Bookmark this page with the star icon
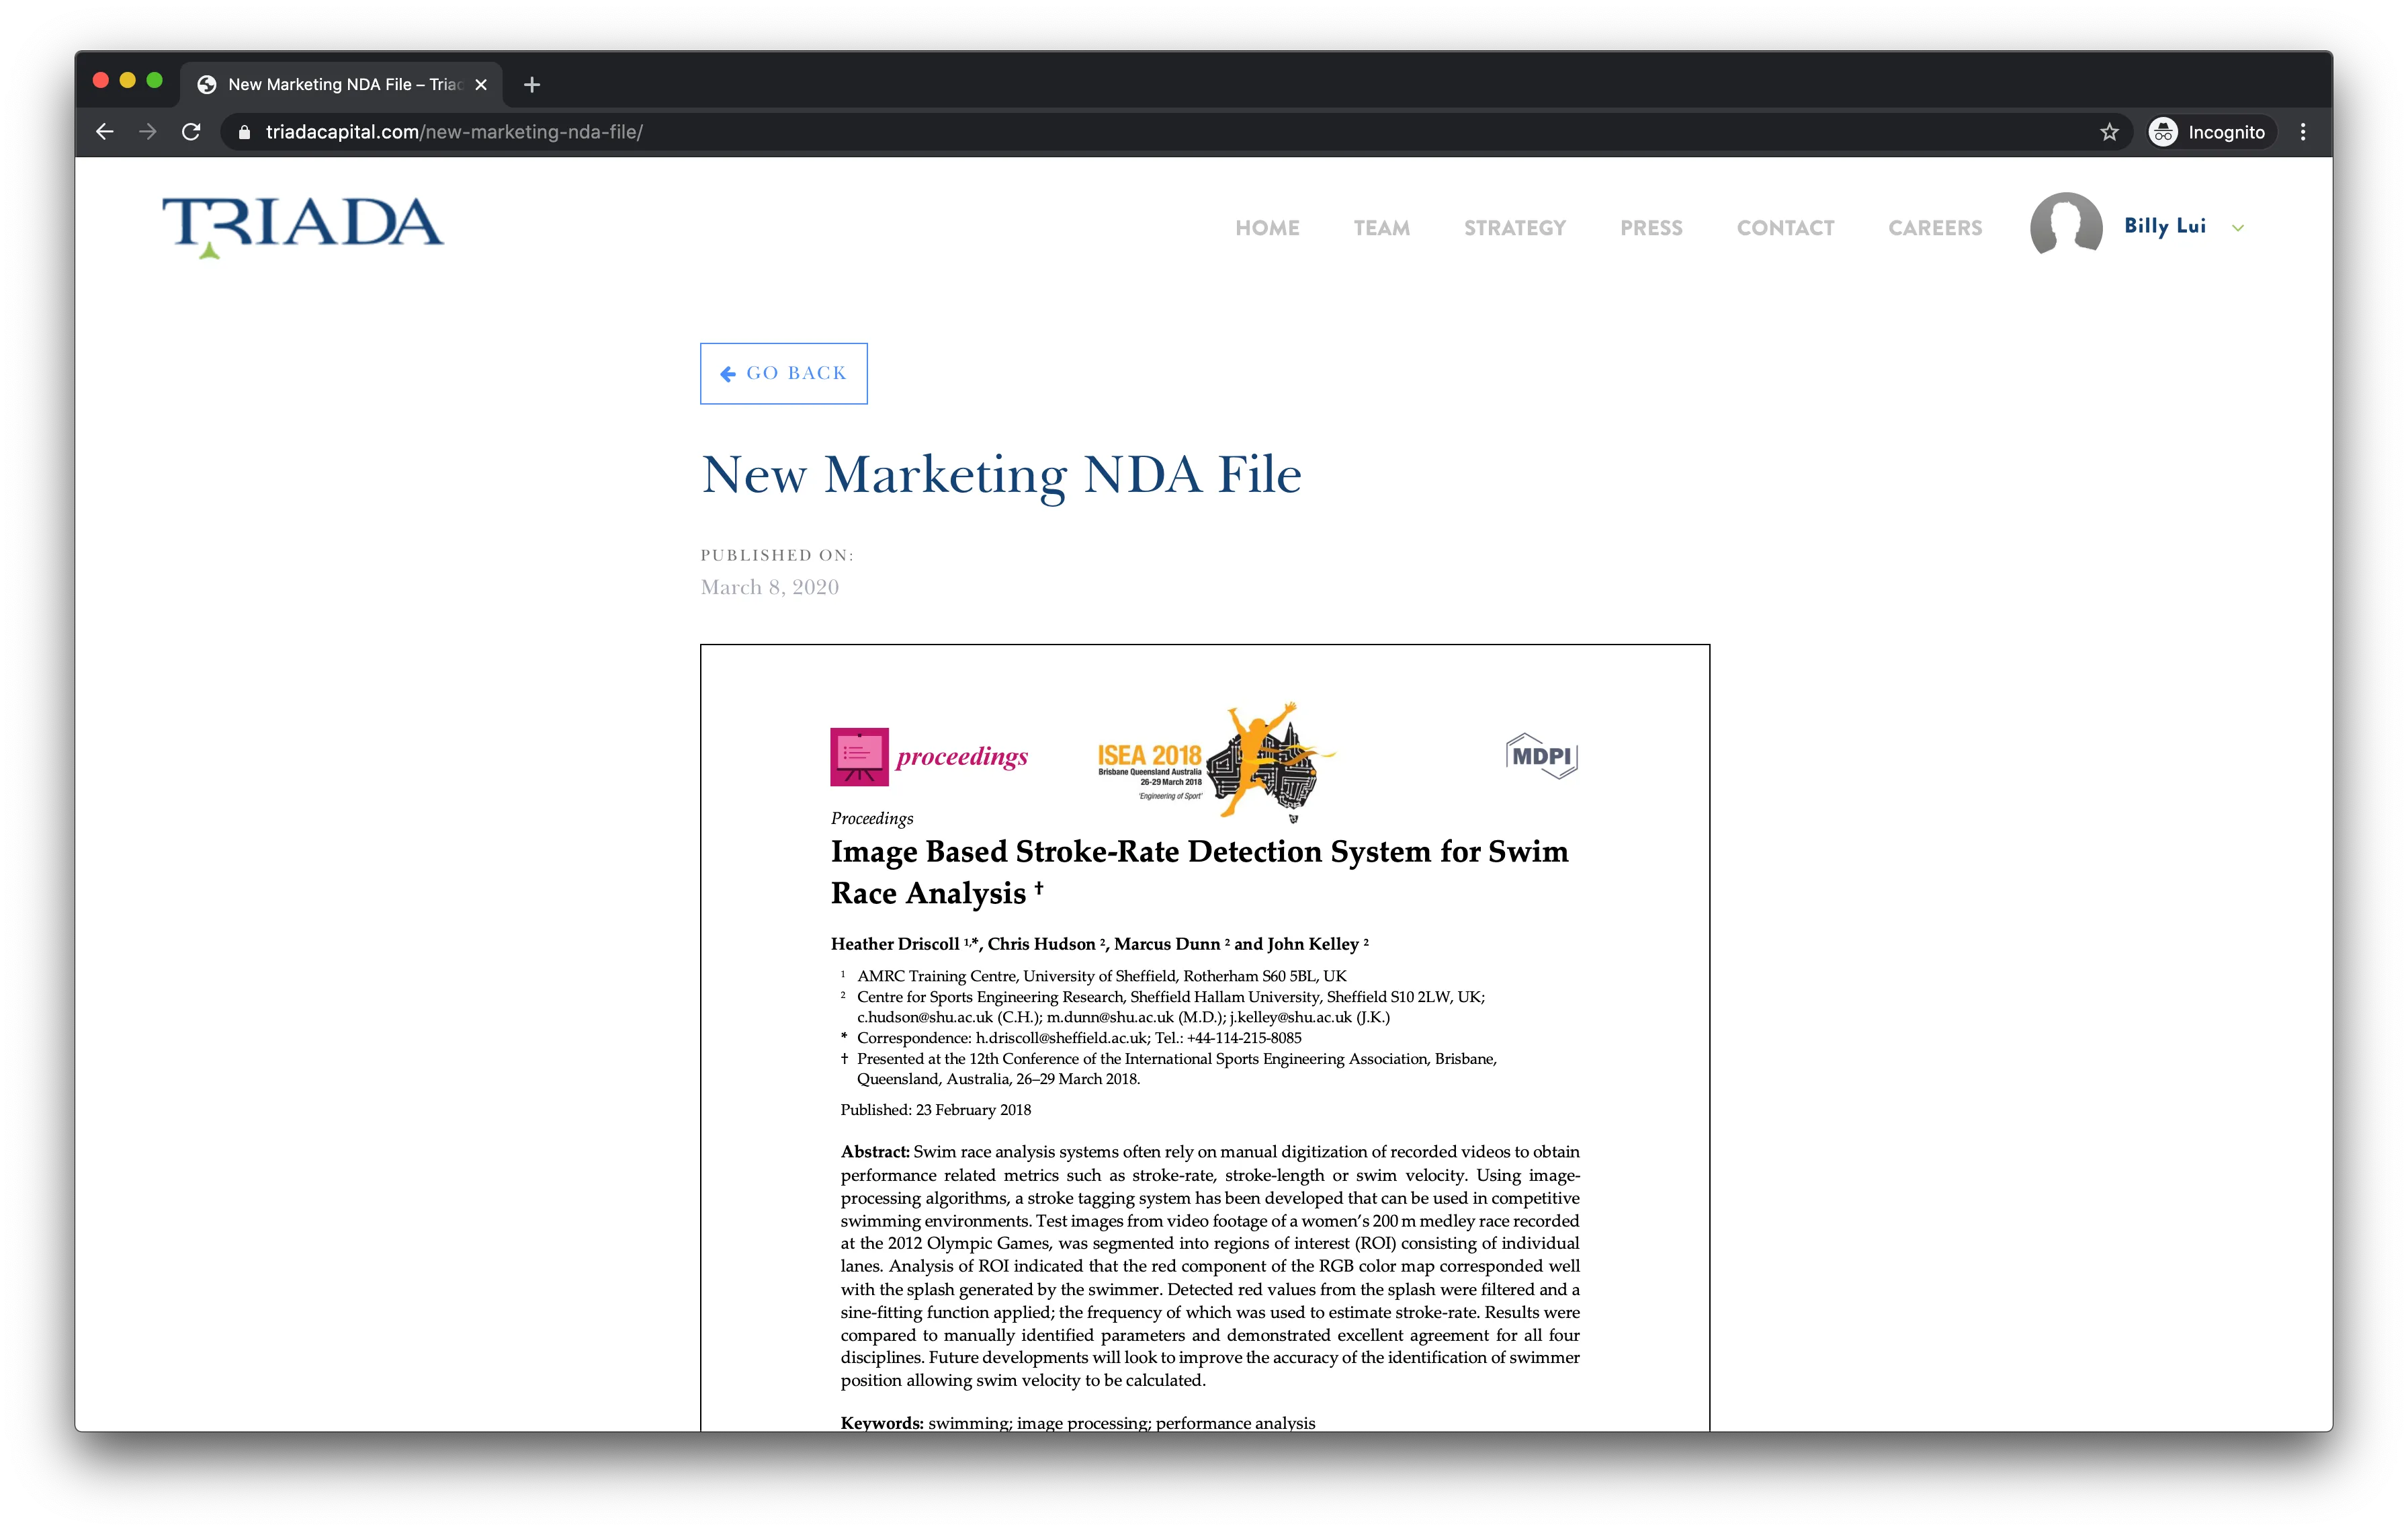The image size is (2408, 1531). tap(2109, 132)
